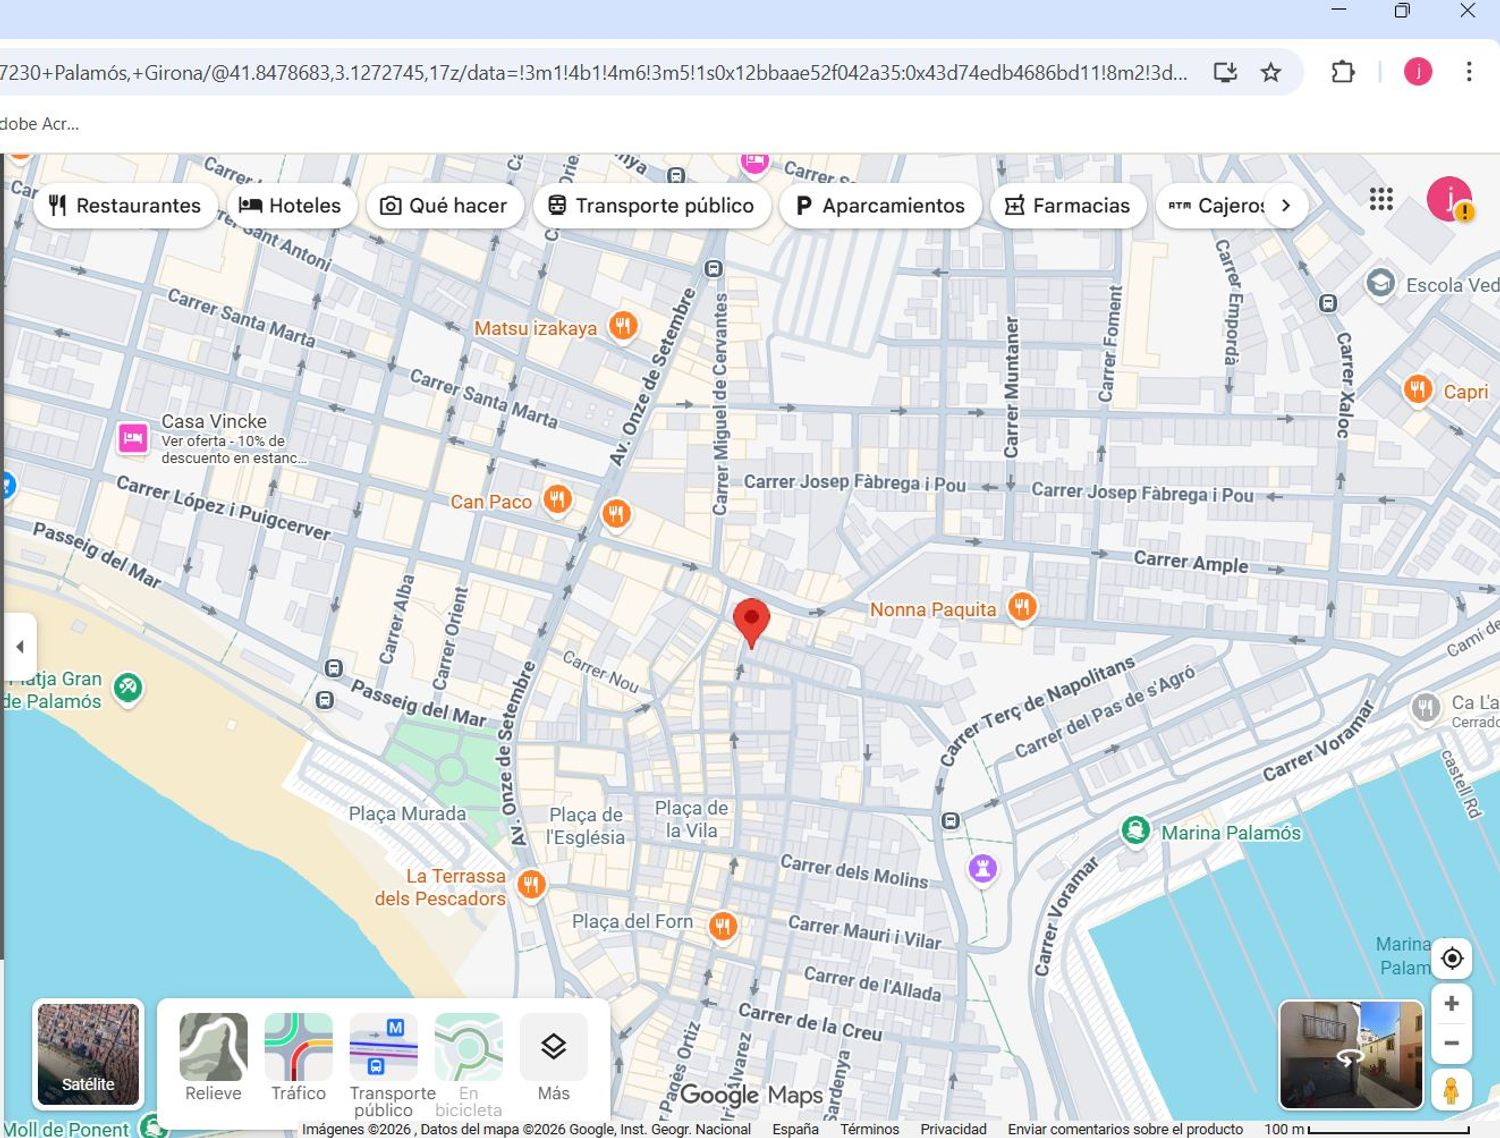This screenshot has height=1138, width=1500.
Task: Click the Matsu izakaya restaurant pin
Action: [x=623, y=326]
